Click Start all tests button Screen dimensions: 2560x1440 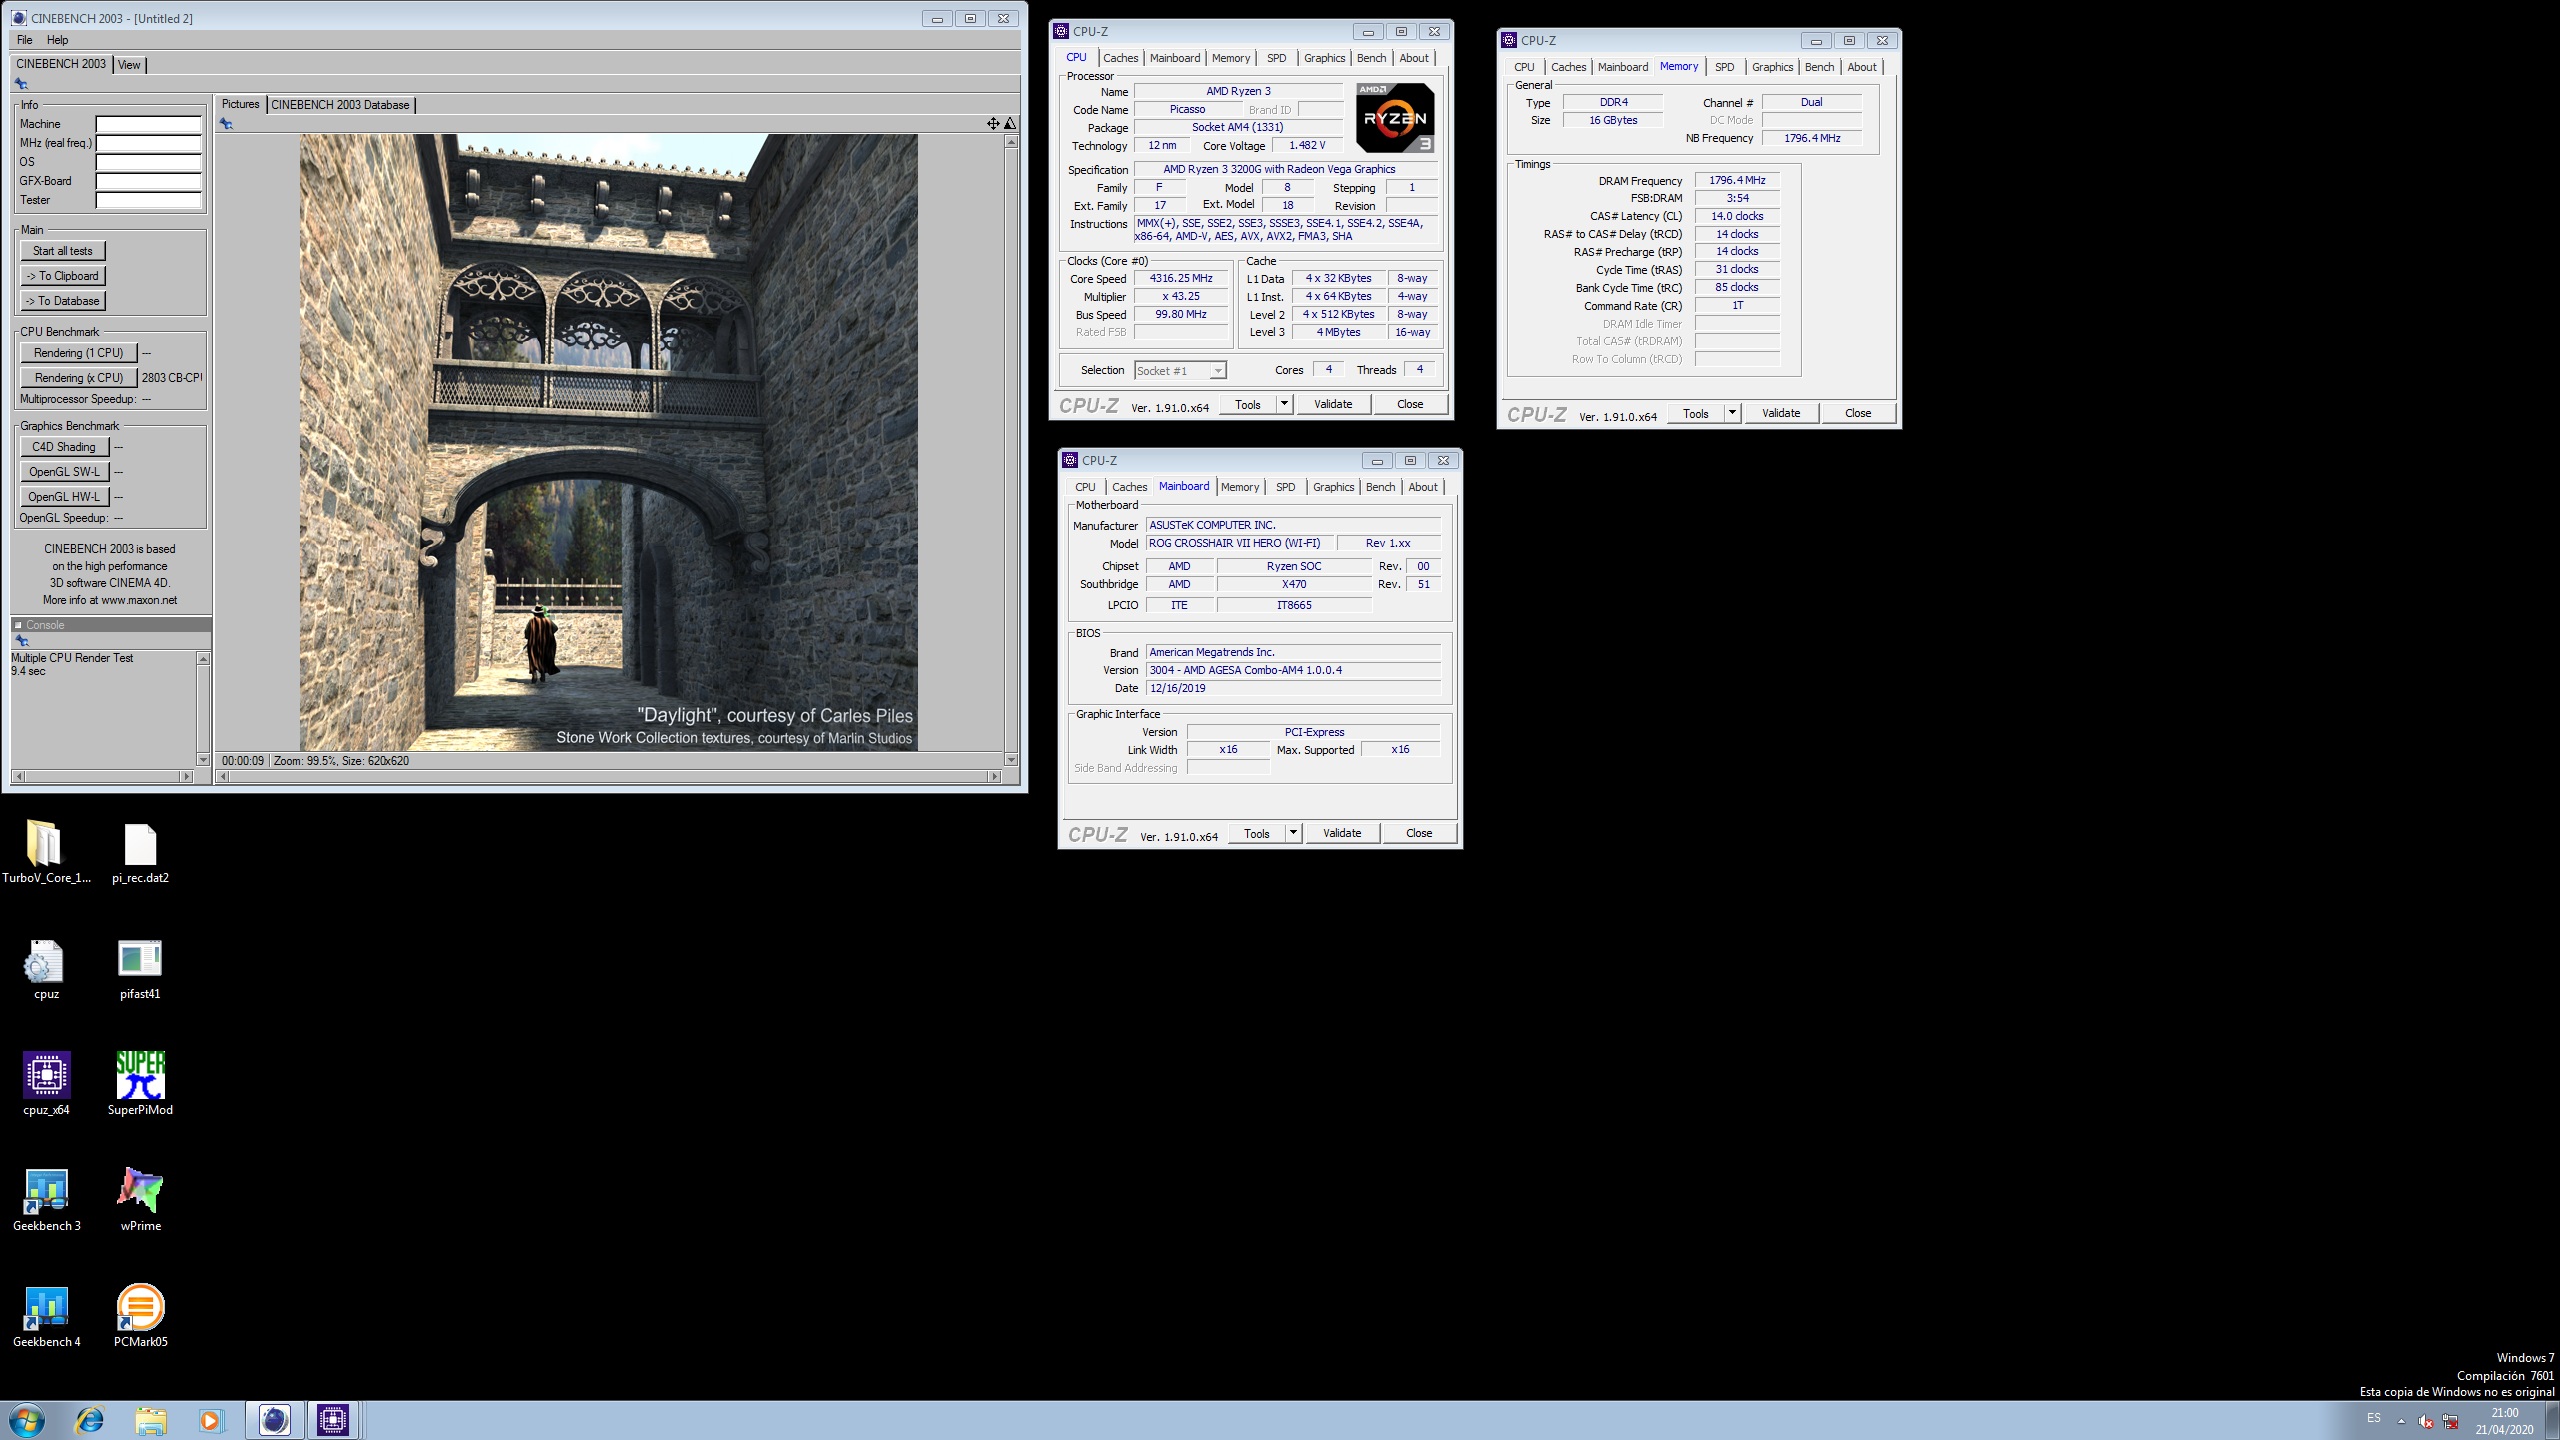(x=63, y=251)
